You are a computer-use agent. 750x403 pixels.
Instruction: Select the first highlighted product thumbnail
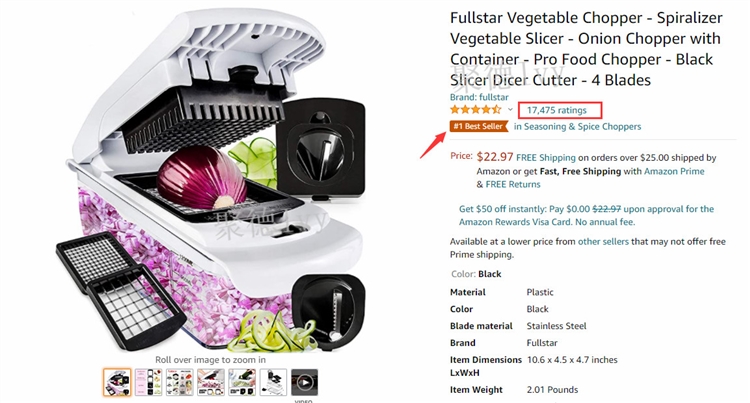pyautogui.click(x=117, y=382)
